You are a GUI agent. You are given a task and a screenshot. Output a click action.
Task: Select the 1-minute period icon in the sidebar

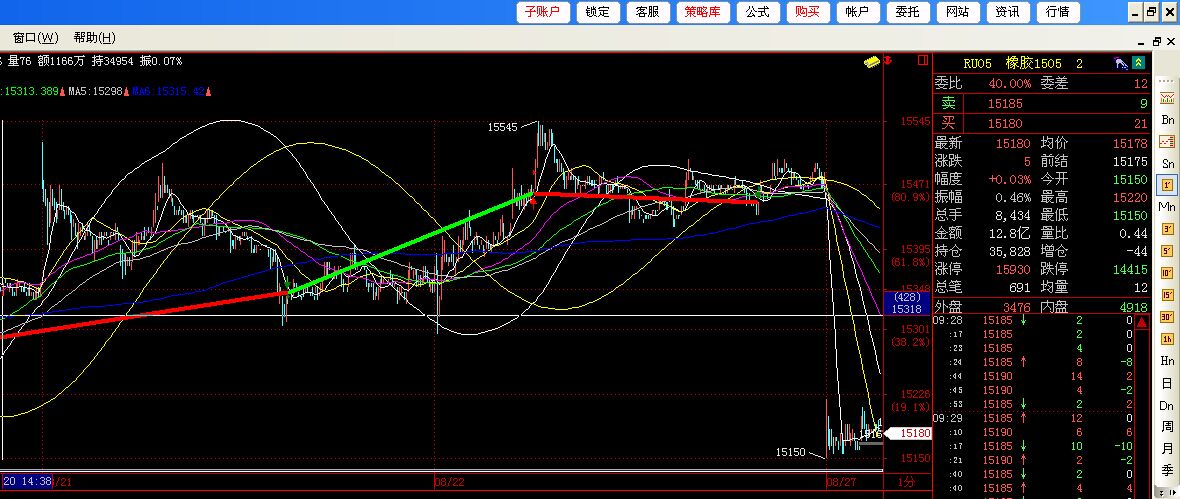(1166, 184)
